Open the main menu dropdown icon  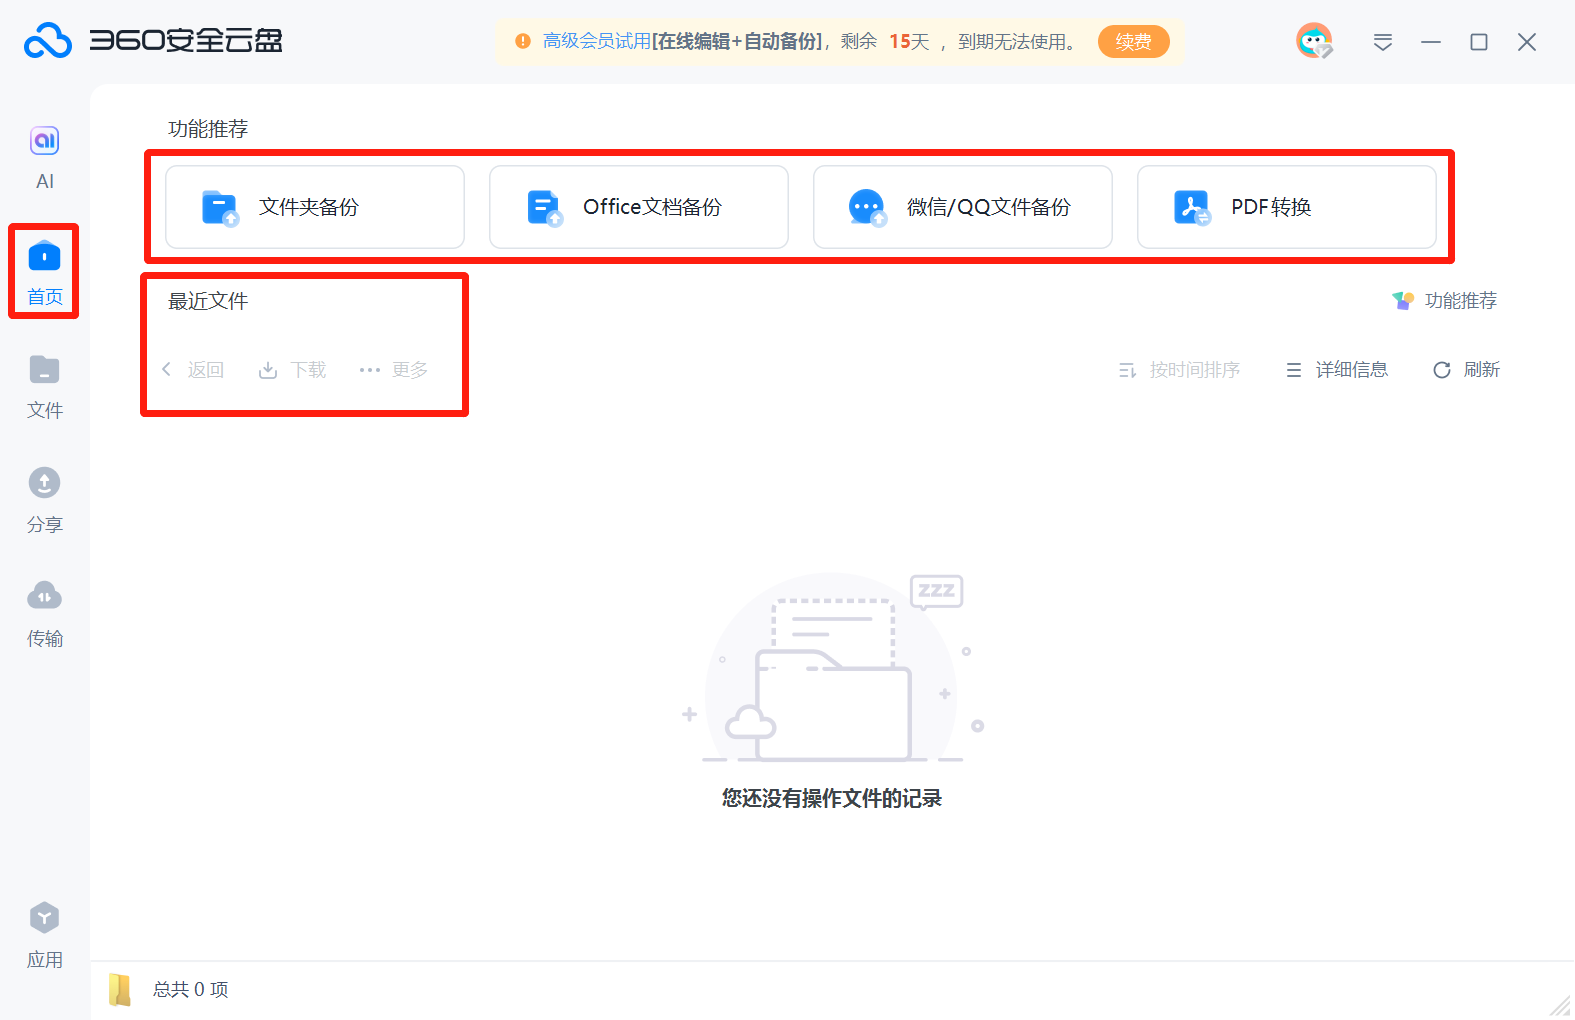1383,42
